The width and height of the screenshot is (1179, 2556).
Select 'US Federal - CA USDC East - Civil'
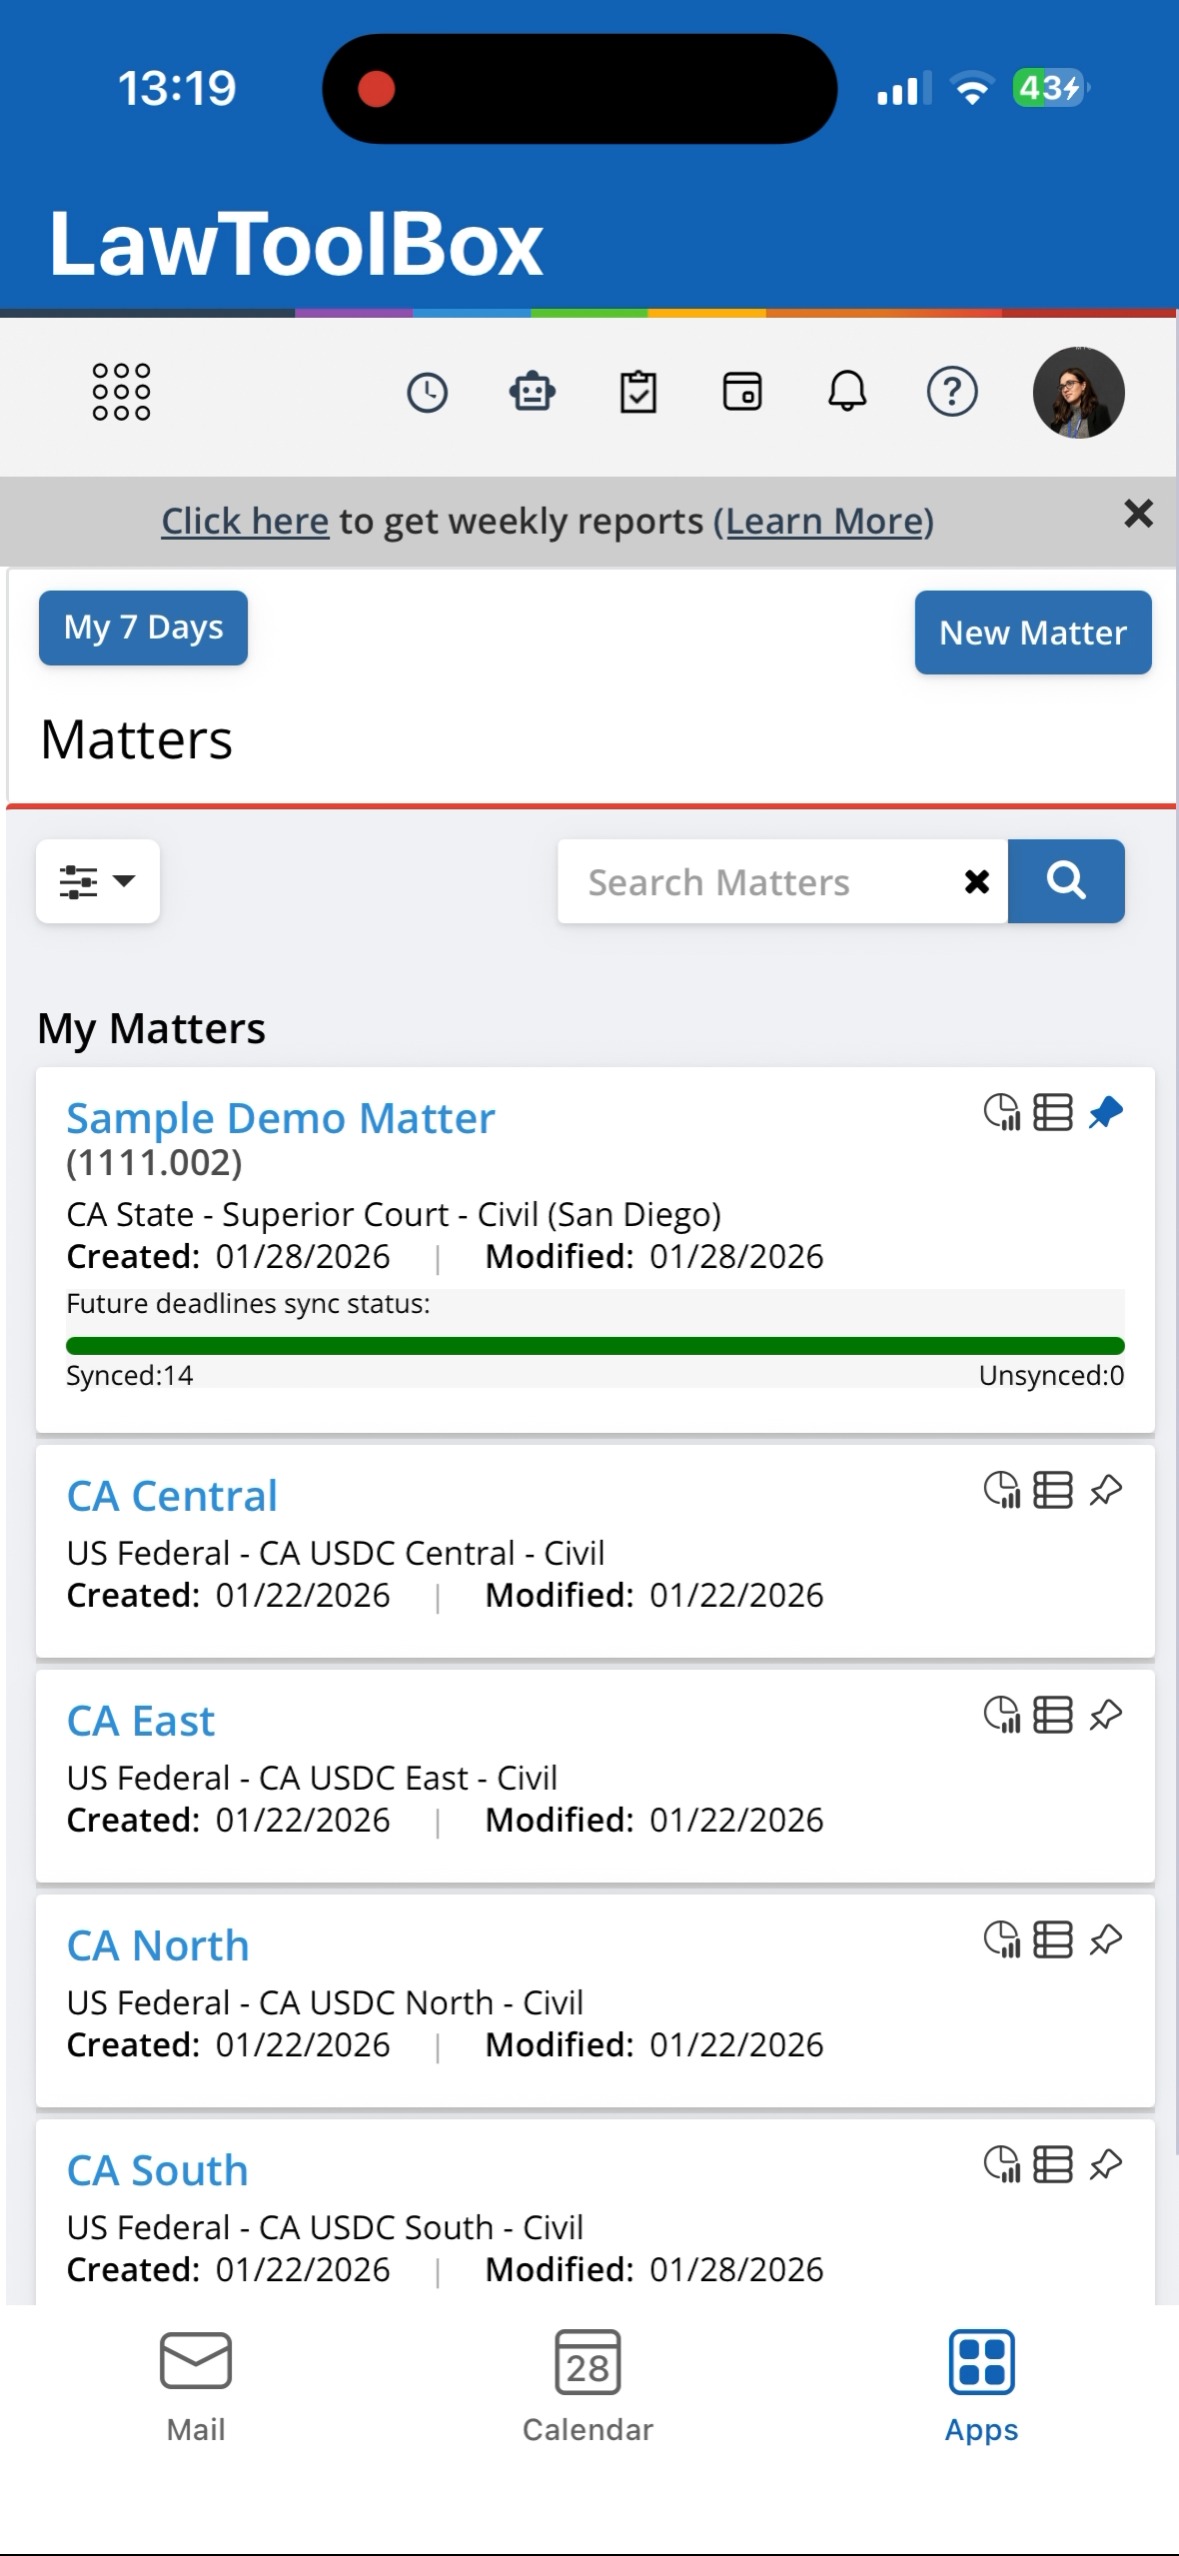(312, 1778)
